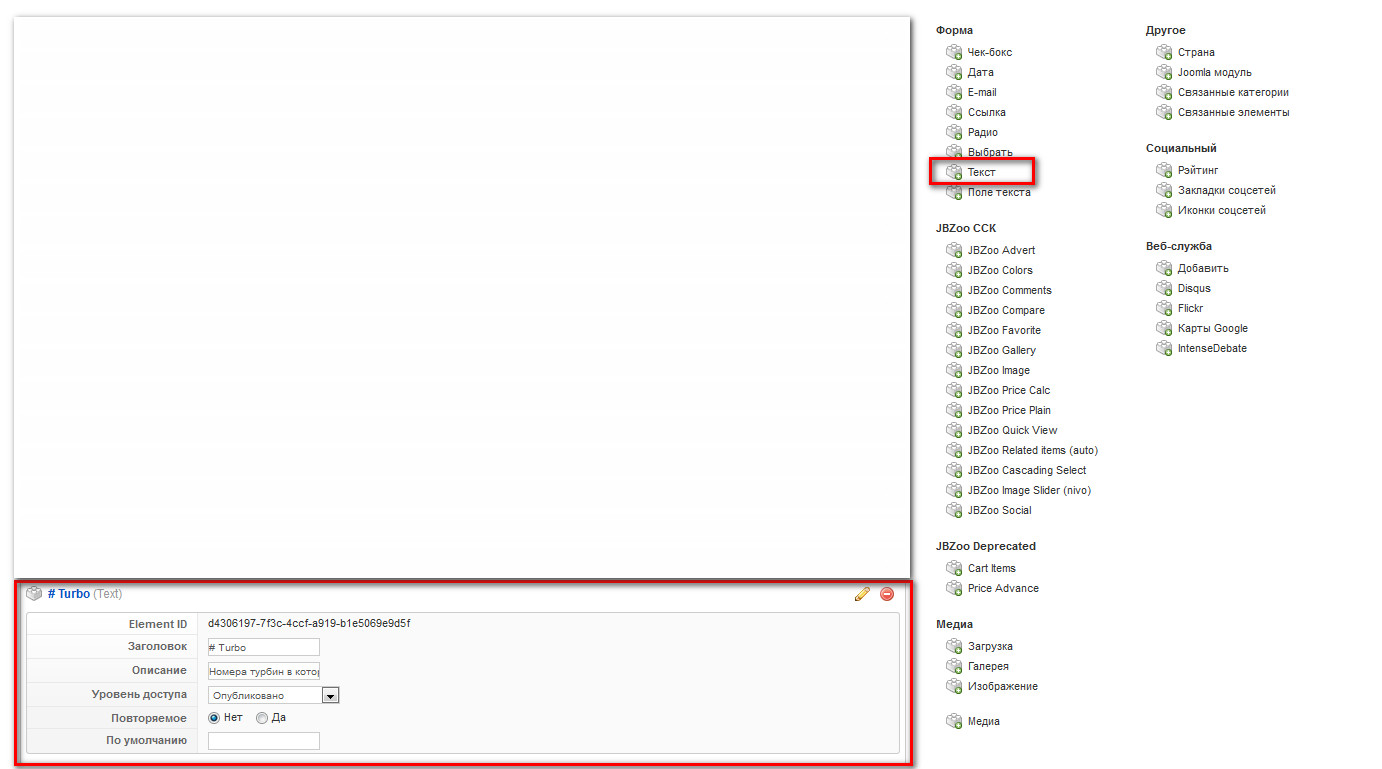Add the Disqus element
The height and width of the screenshot is (769, 1382).
(1193, 288)
